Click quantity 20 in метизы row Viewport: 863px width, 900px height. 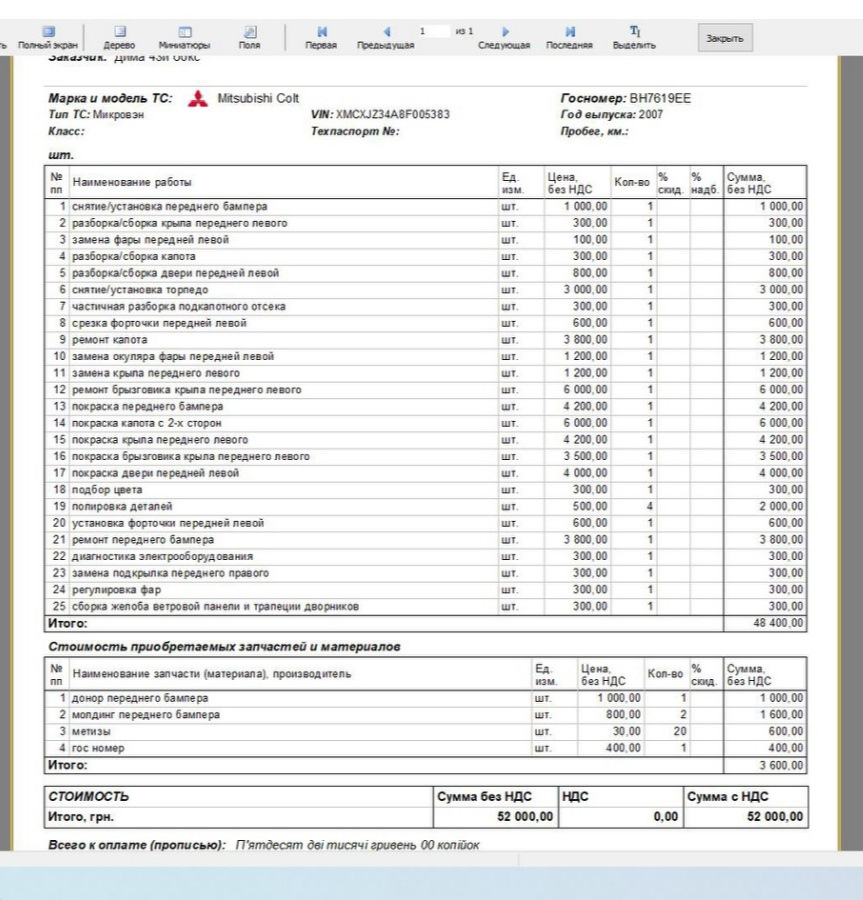point(680,731)
